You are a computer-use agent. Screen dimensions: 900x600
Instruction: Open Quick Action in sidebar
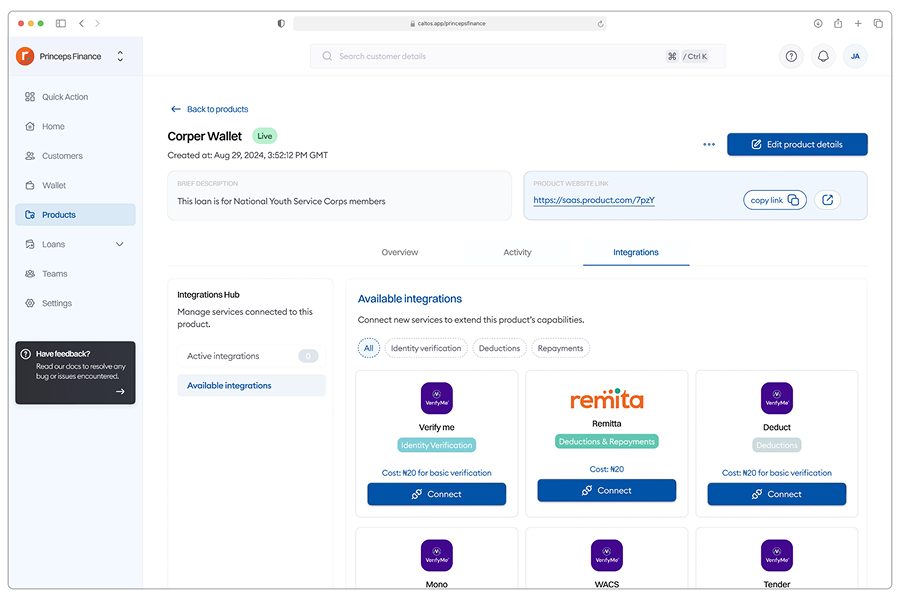pos(65,97)
